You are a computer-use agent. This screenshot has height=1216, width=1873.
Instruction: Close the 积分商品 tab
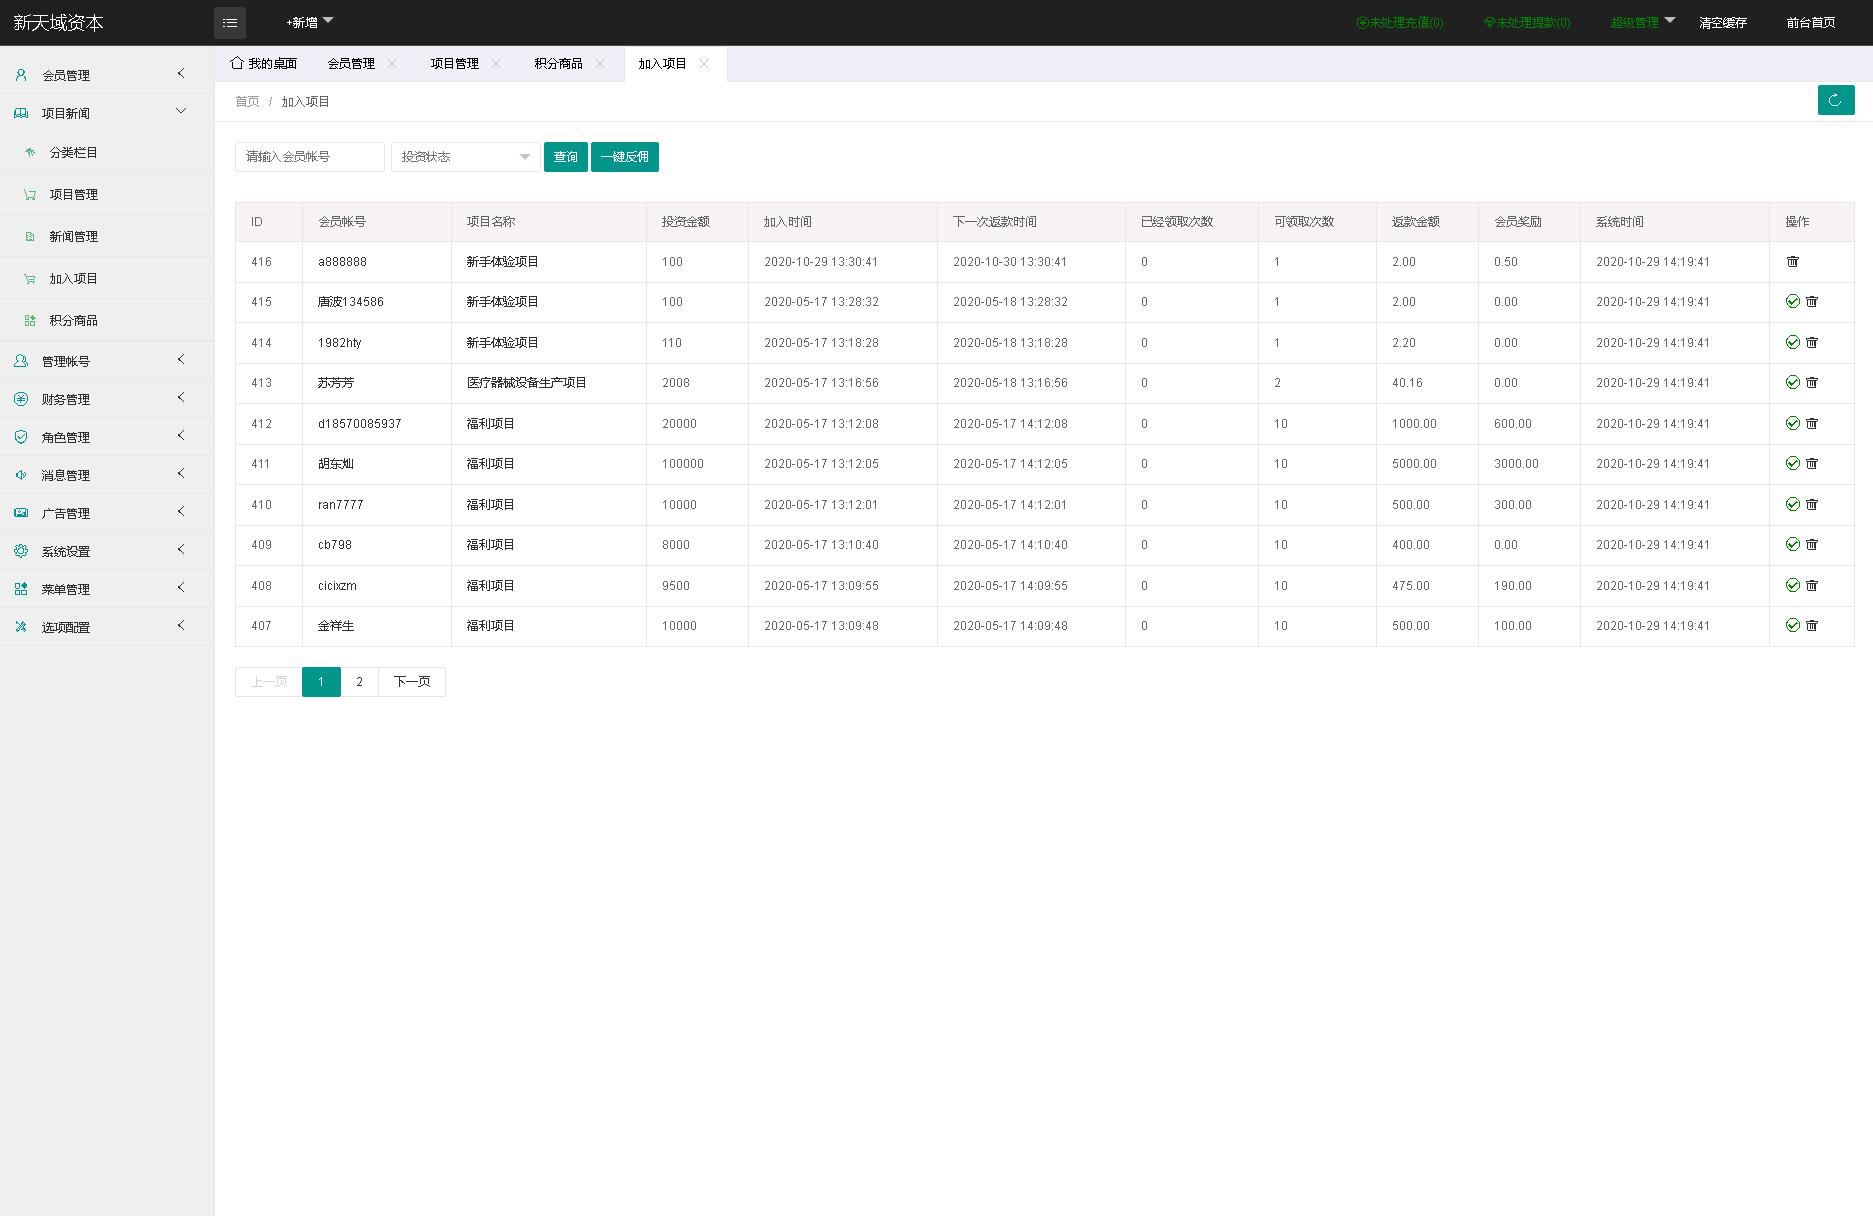[600, 64]
